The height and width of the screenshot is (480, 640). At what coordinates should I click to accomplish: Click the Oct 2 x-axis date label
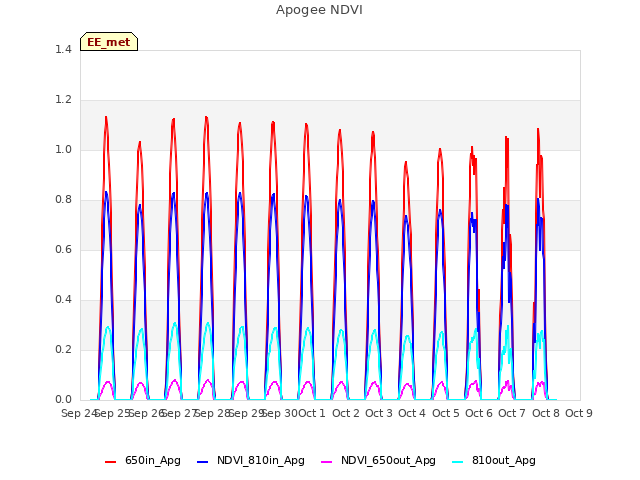coord(346,413)
